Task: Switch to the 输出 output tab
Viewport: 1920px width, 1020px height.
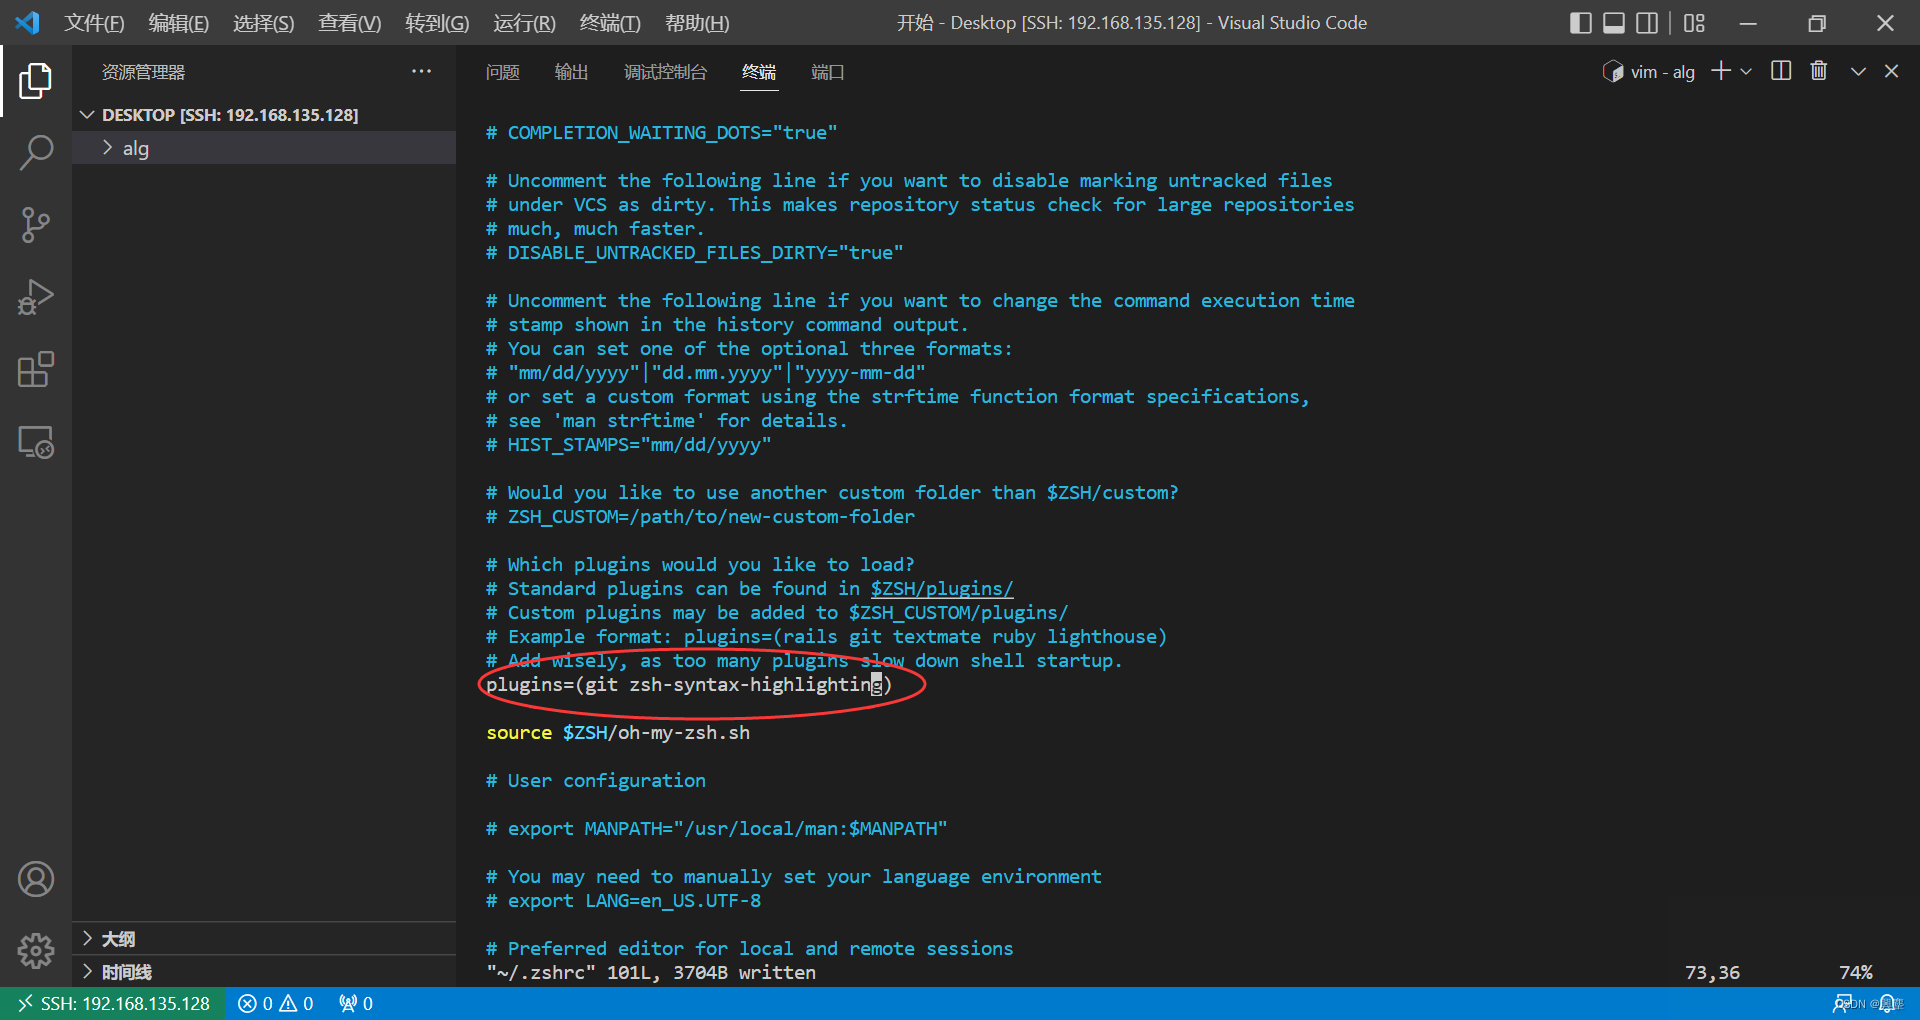Action: pos(571,72)
